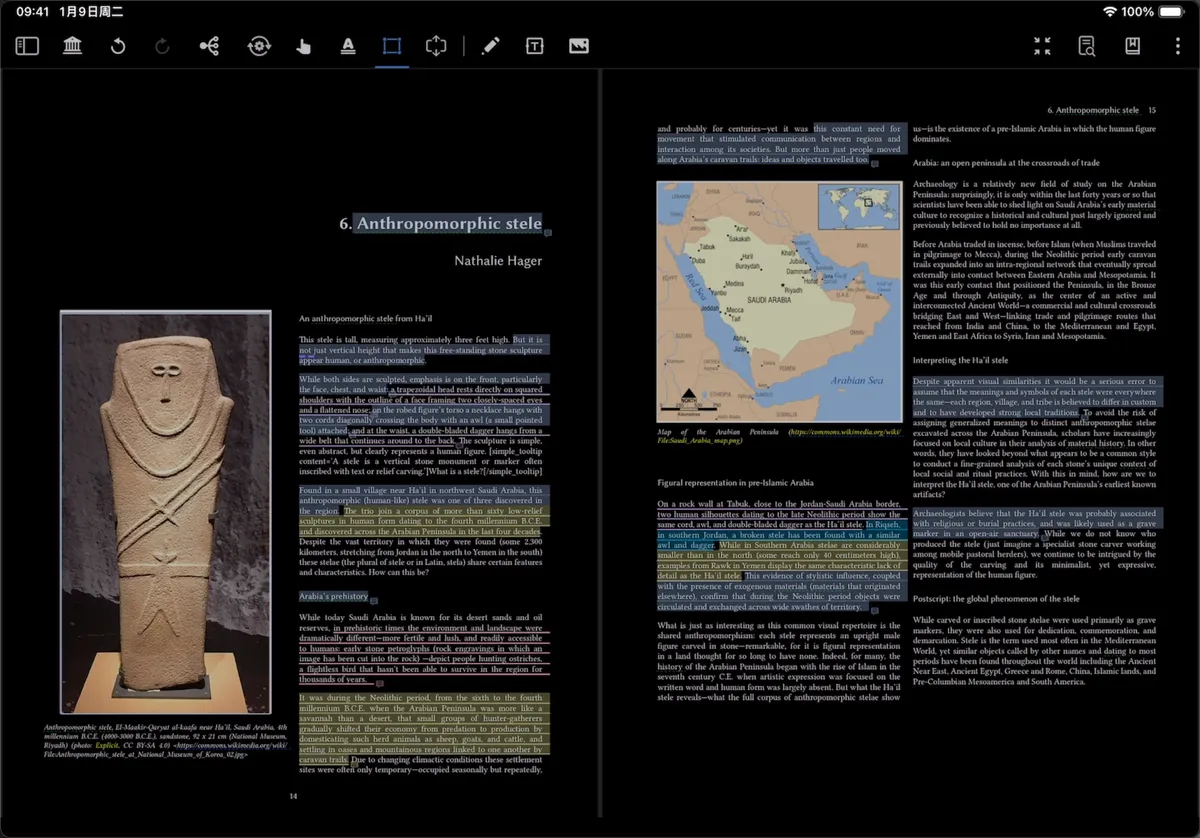Open the bookmark icon
The height and width of the screenshot is (838, 1200).
1132,46
